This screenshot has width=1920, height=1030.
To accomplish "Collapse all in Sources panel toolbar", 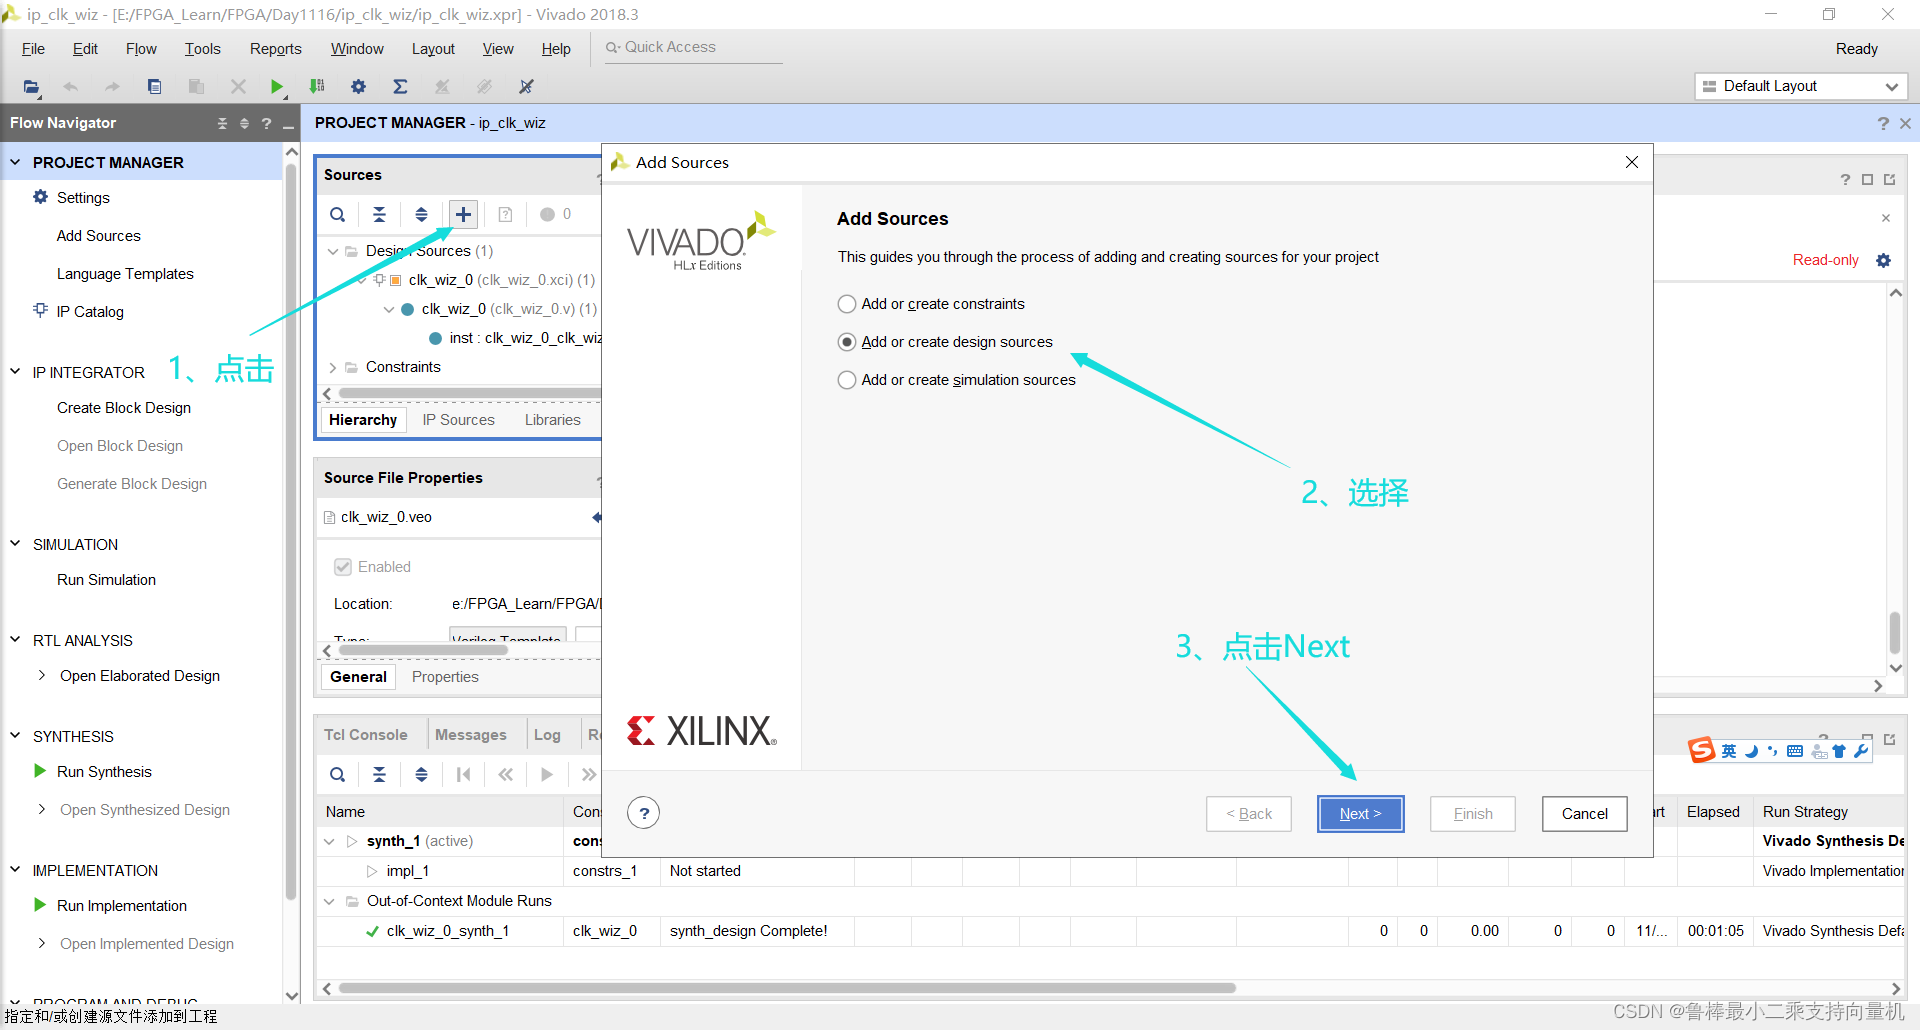I will (380, 214).
